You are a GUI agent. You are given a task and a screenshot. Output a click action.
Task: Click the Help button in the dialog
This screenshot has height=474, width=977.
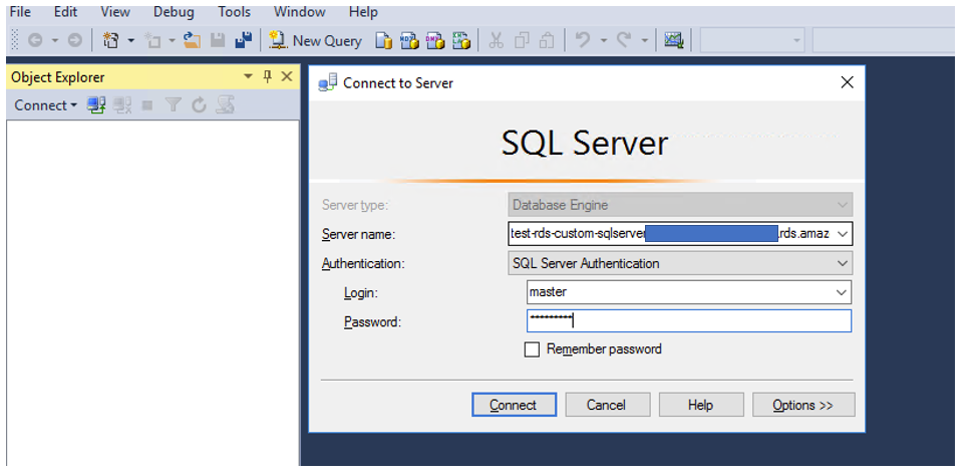(701, 405)
